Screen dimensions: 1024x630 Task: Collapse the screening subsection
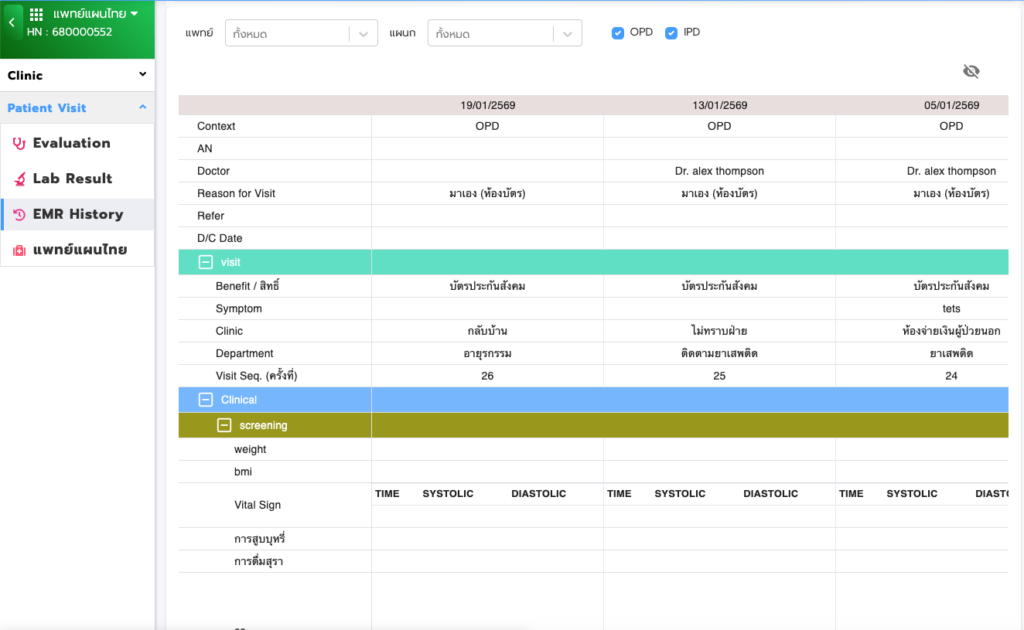(x=224, y=426)
